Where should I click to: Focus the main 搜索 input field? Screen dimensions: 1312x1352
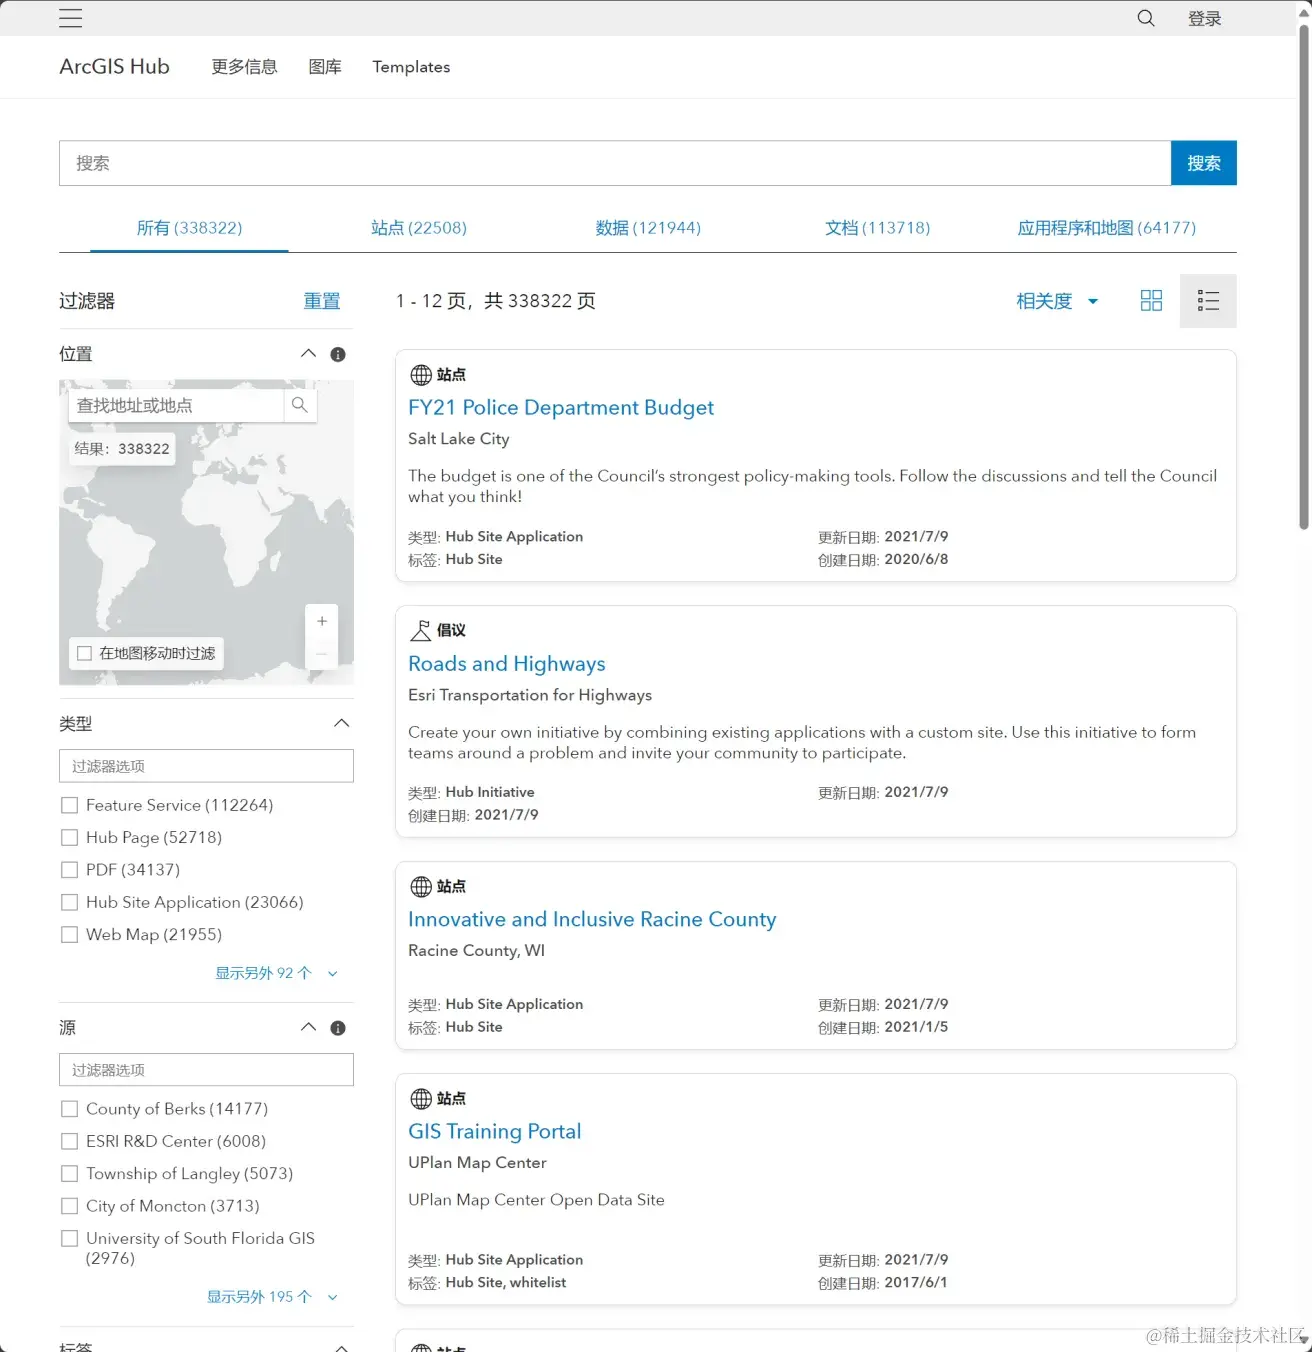[x=615, y=163]
